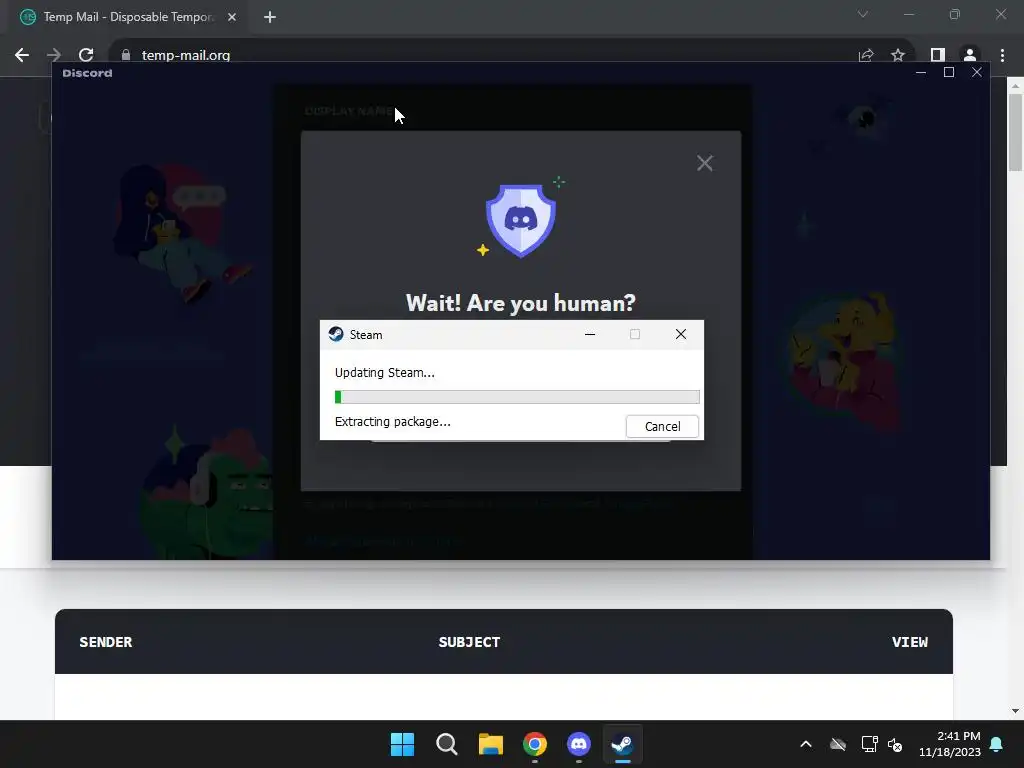The width and height of the screenshot is (1024, 768).
Task: Open the Windows Start menu
Action: coord(402,744)
